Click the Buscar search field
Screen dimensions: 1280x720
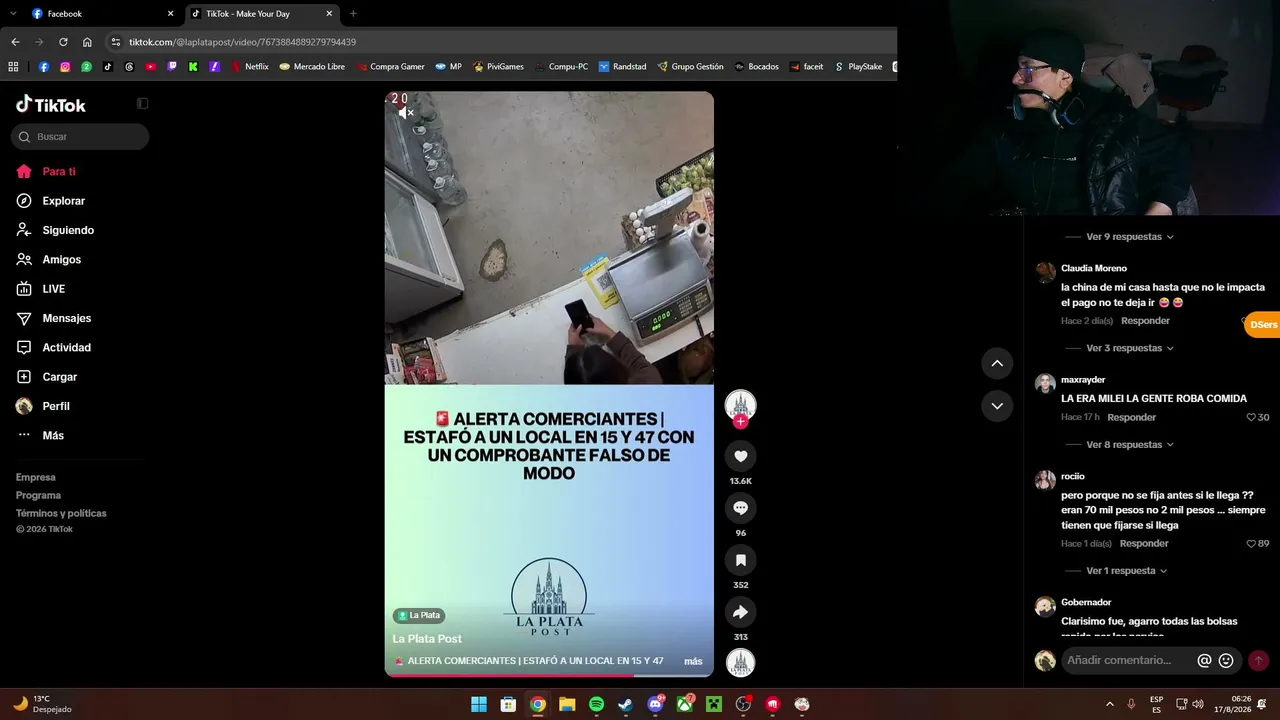[80, 136]
